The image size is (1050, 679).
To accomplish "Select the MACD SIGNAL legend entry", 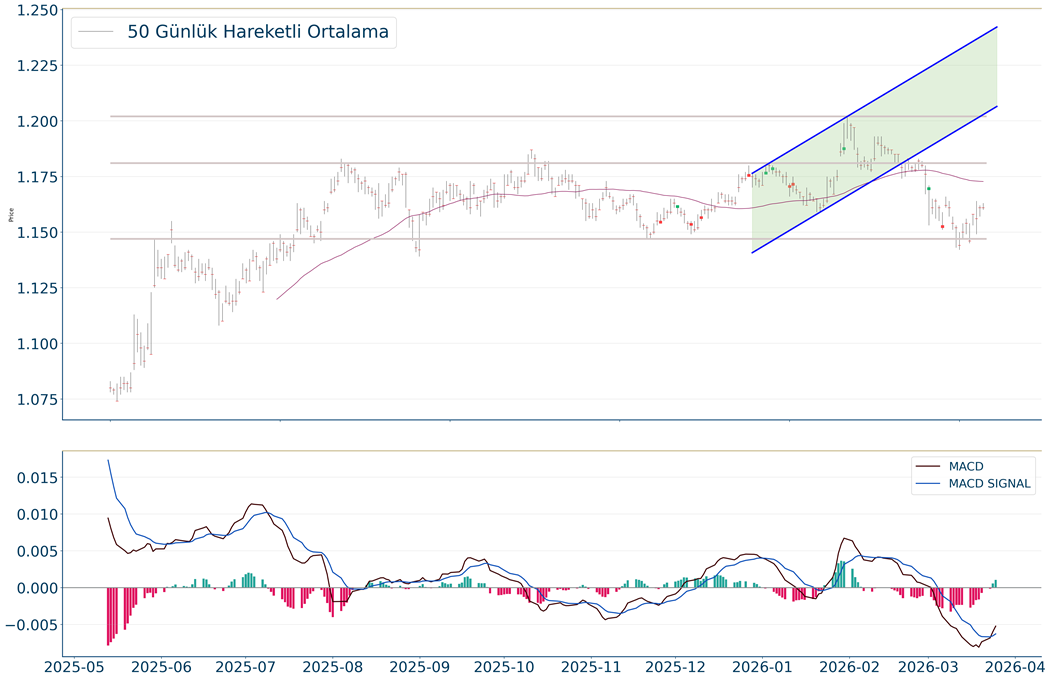I will point(990,484).
